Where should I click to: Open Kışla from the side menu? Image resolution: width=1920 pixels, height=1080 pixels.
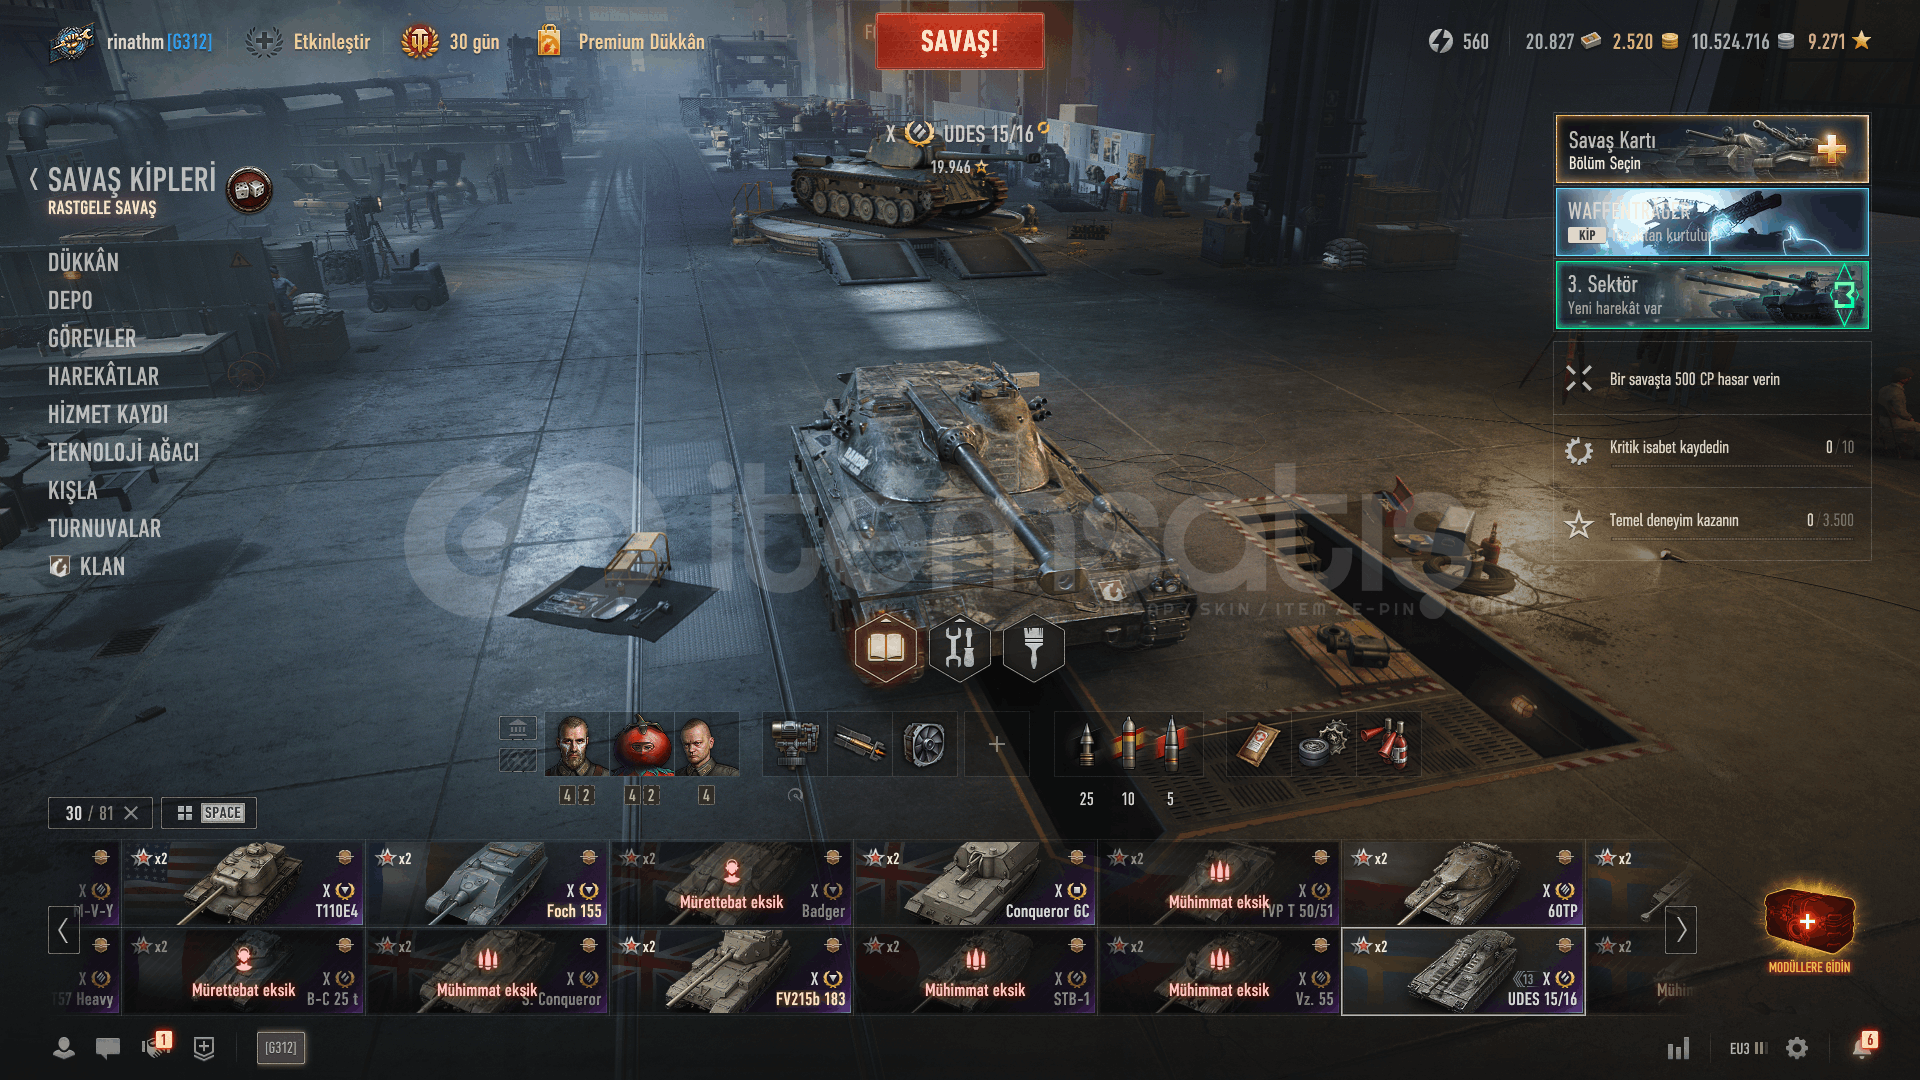pyautogui.click(x=73, y=491)
